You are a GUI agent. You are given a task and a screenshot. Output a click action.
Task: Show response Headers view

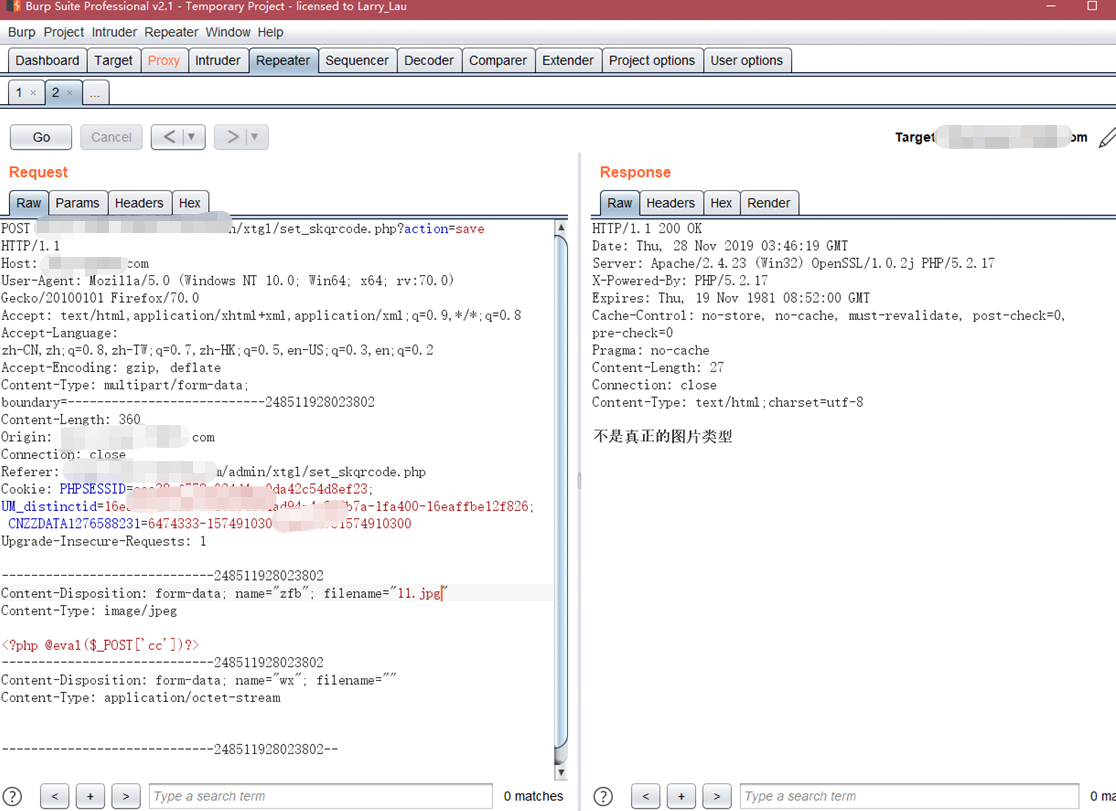click(670, 203)
